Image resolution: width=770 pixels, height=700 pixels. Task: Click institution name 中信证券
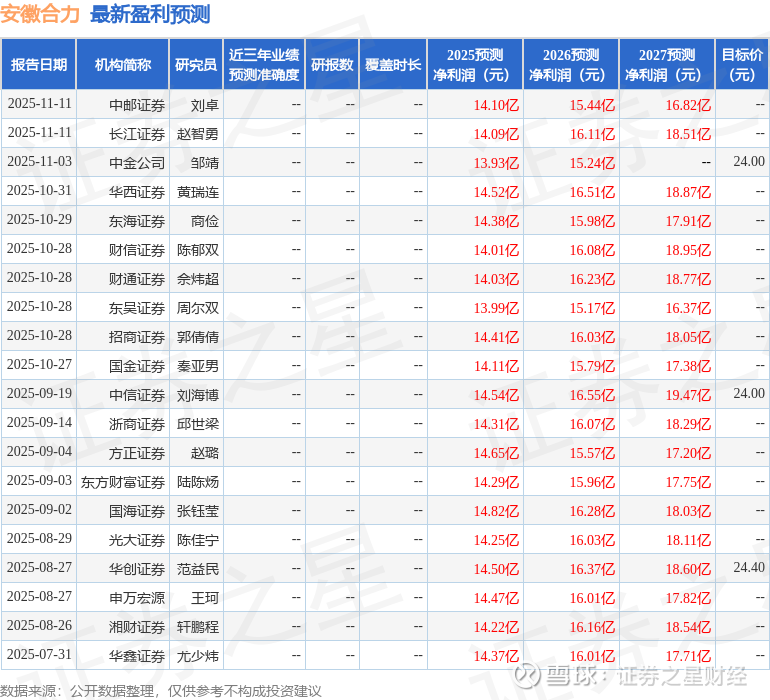[137, 394]
